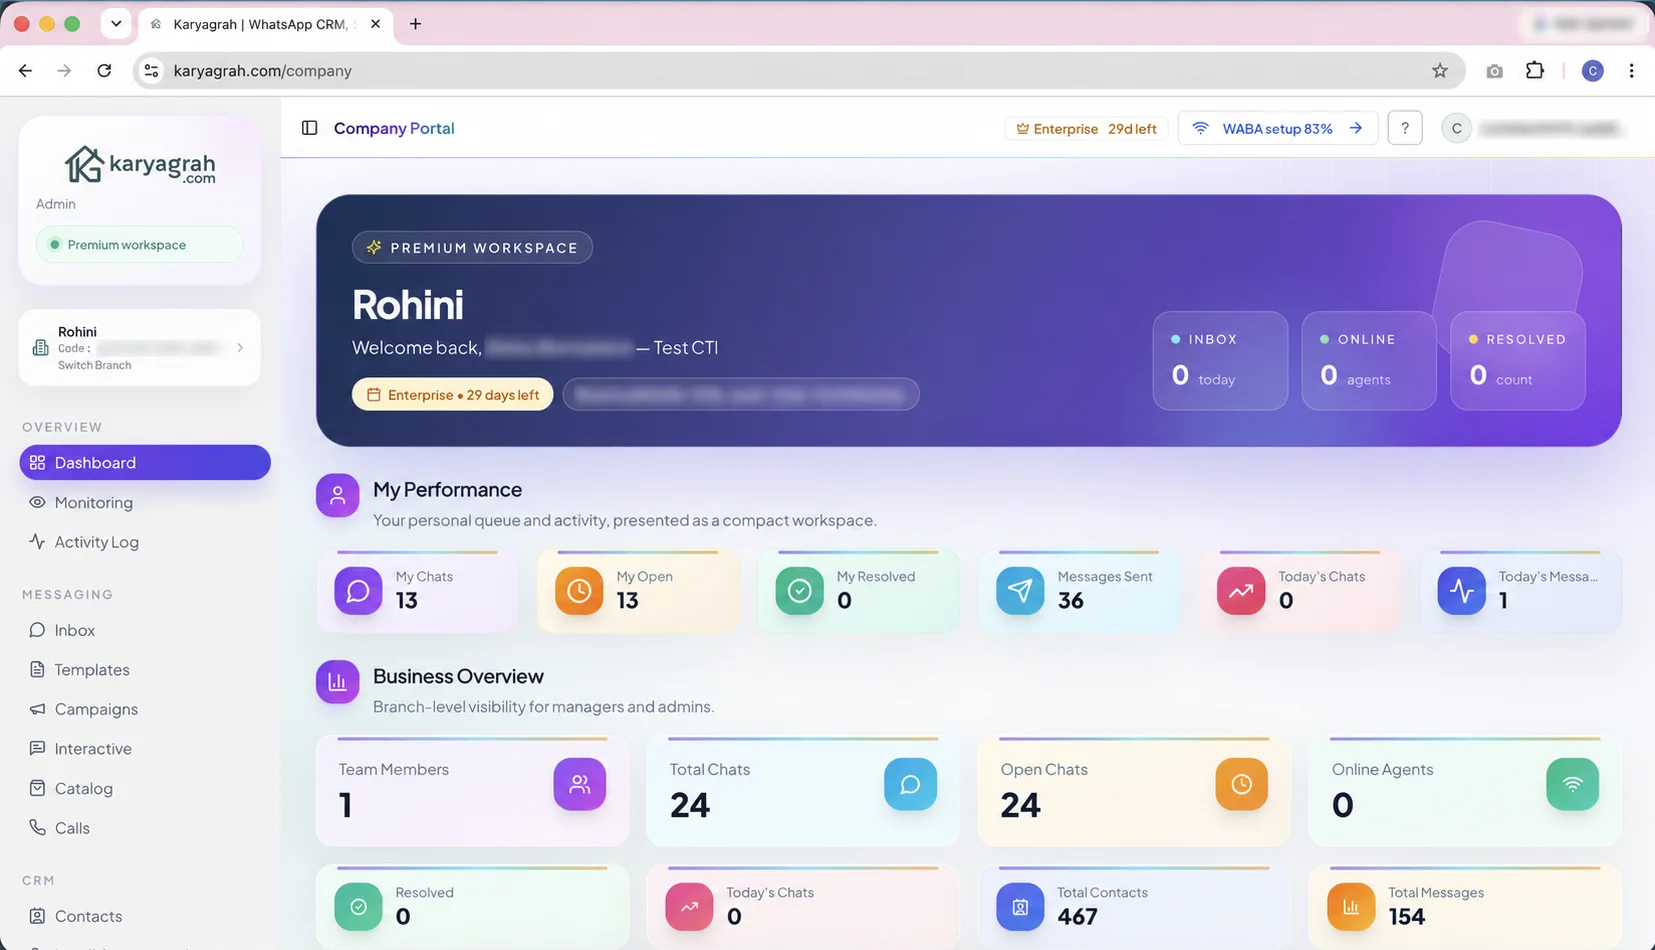
Task: Open Activity Log in the sidebar
Action: pos(145,542)
